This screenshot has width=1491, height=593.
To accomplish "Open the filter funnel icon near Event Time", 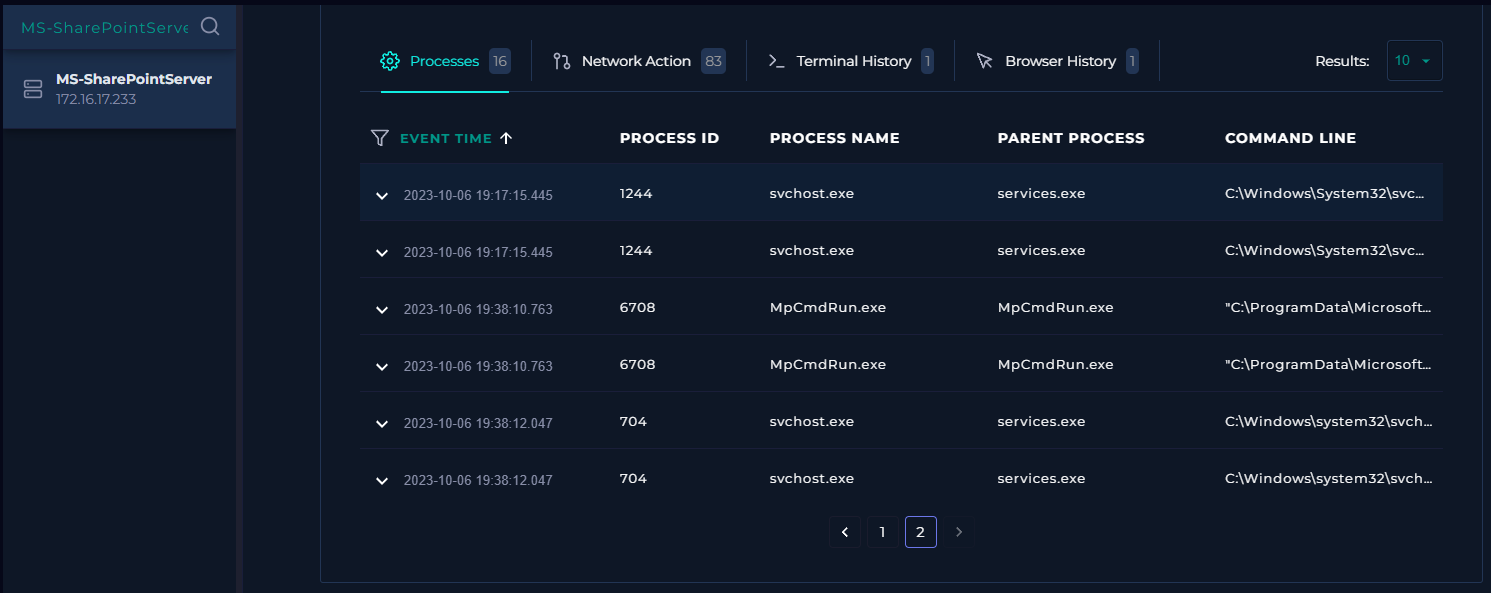I will click(379, 138).
